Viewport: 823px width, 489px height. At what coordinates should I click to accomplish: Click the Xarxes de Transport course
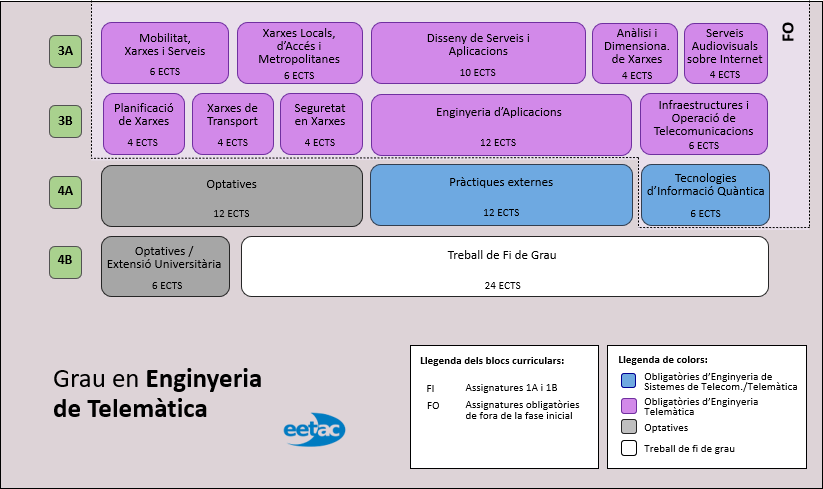click(232, 124)
